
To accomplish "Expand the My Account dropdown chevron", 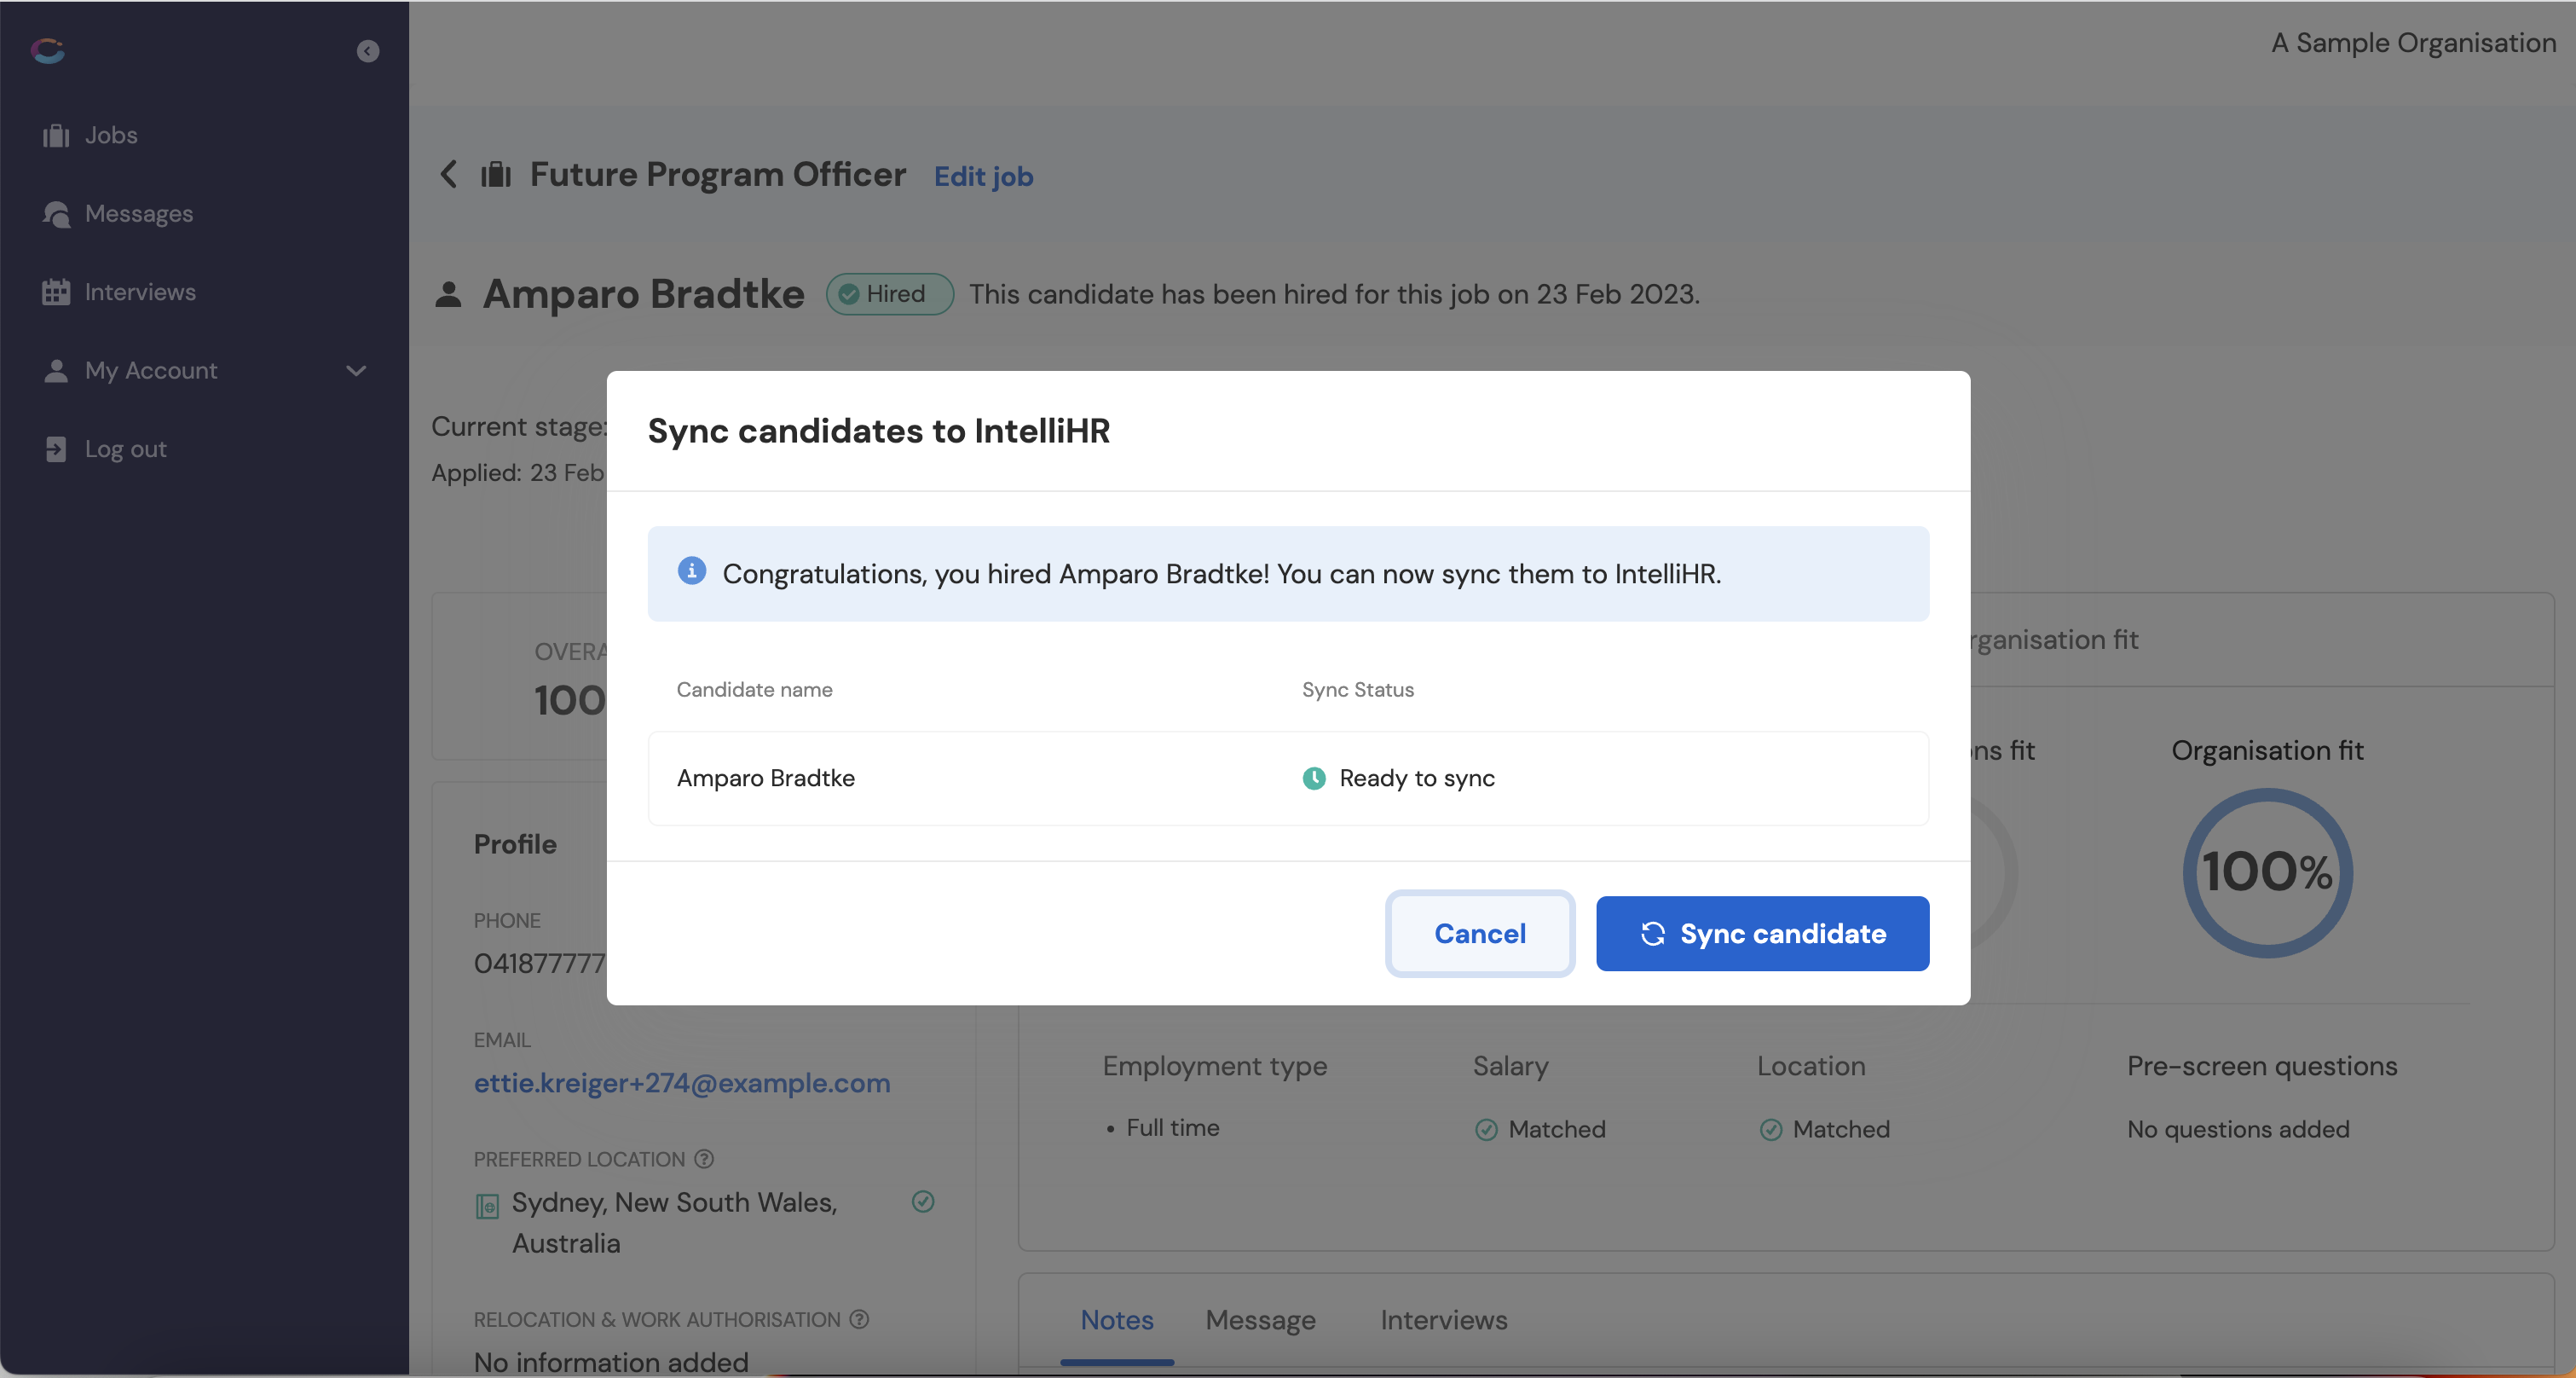I will (x=356, y=371).
